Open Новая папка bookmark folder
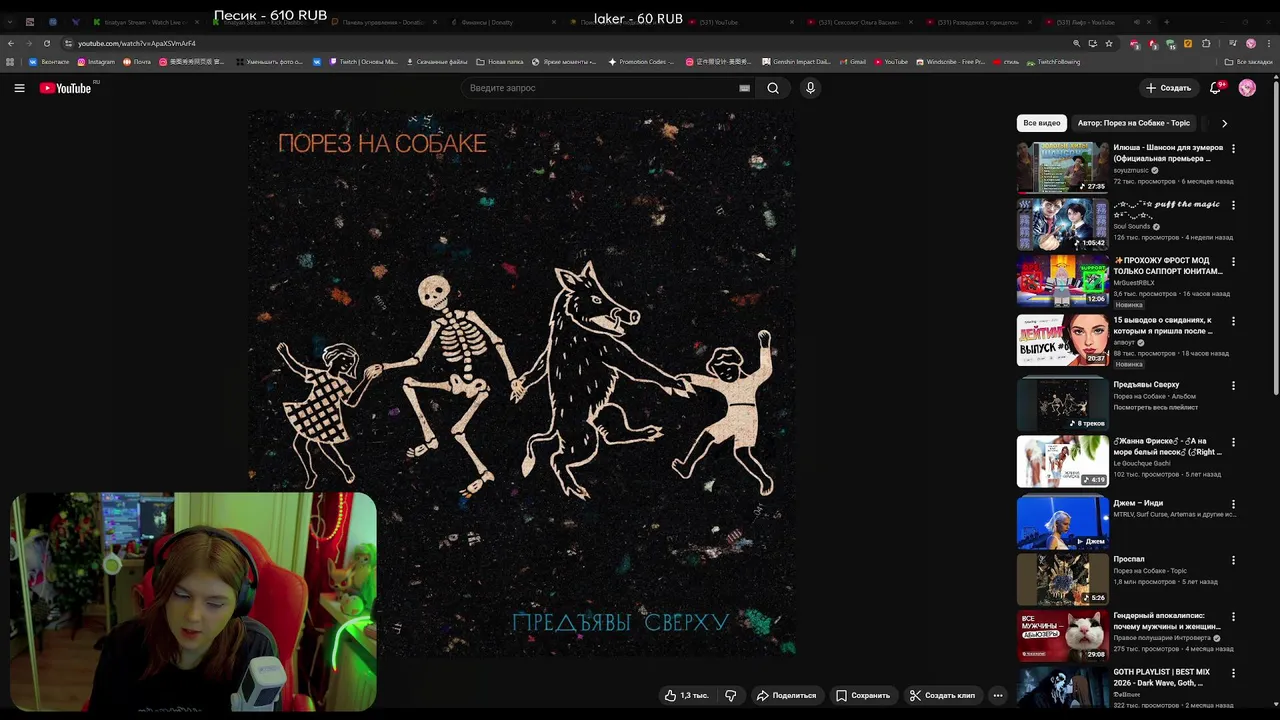 pos(500,62)
